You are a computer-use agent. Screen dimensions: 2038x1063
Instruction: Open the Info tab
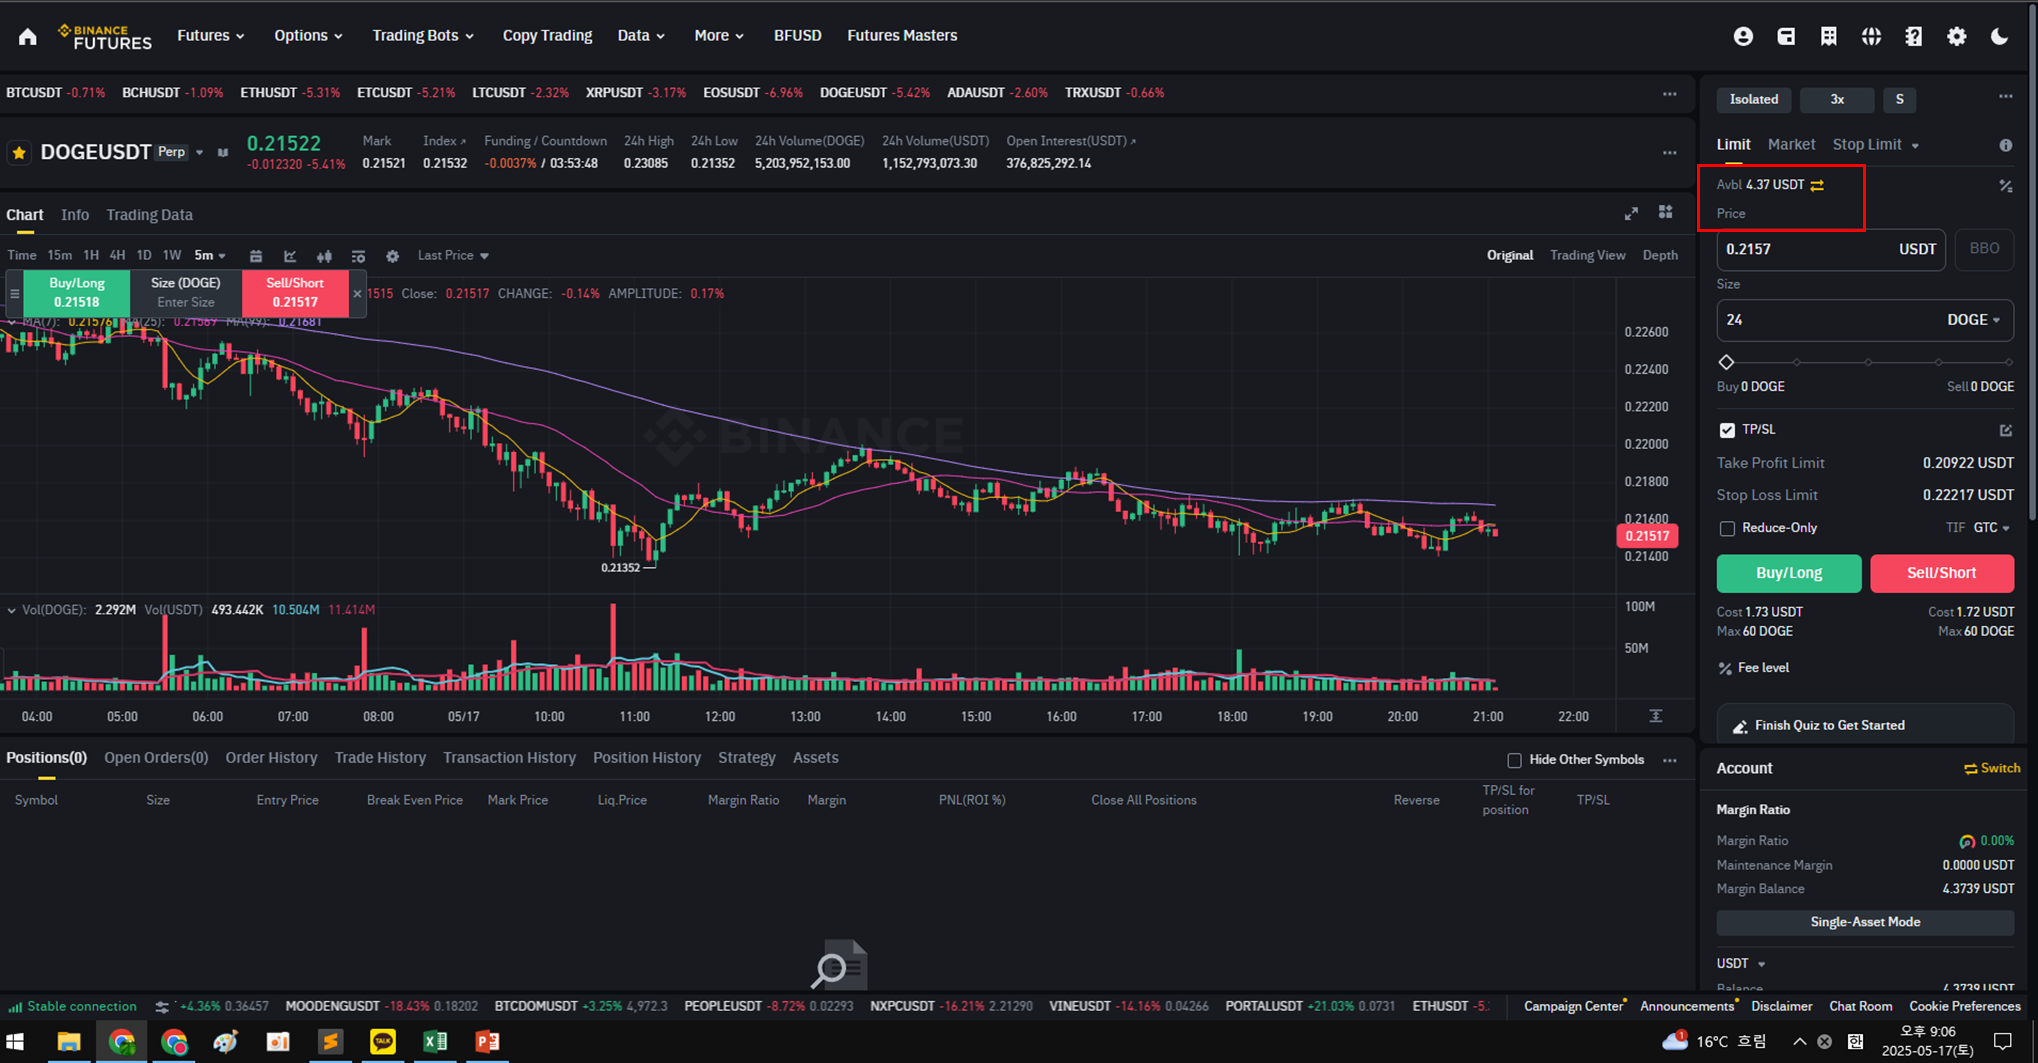75,215
